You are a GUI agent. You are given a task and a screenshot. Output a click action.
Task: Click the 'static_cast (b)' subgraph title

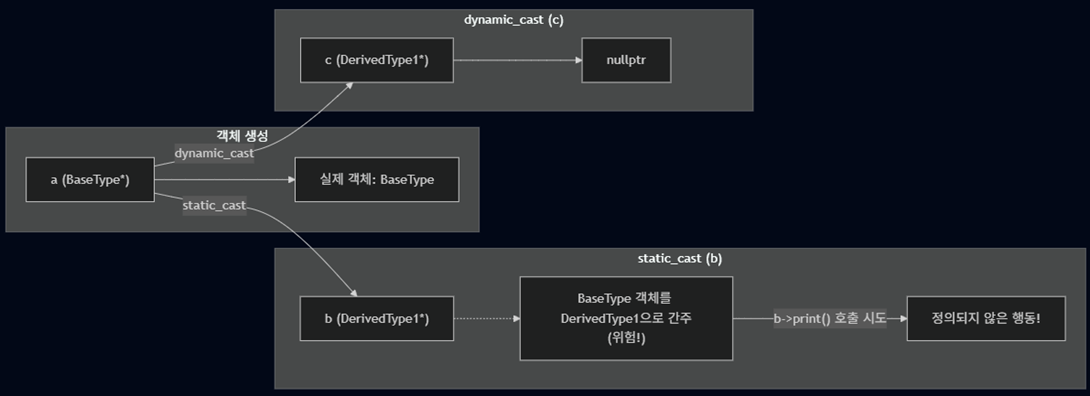coord(680,258)
